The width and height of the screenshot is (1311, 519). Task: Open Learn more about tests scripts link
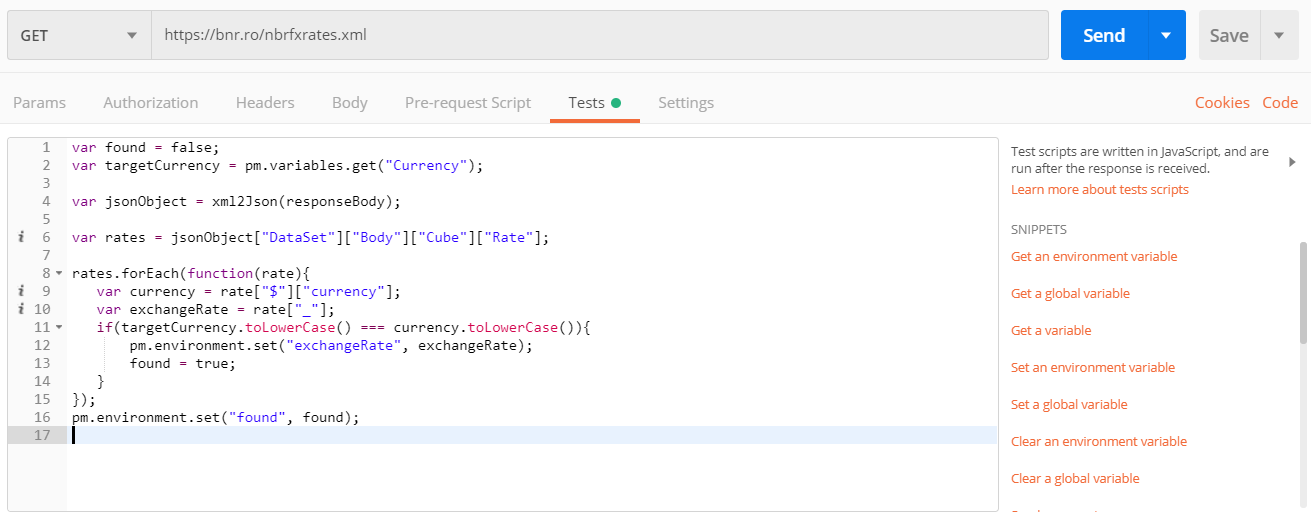click(x=1099, y=190)
